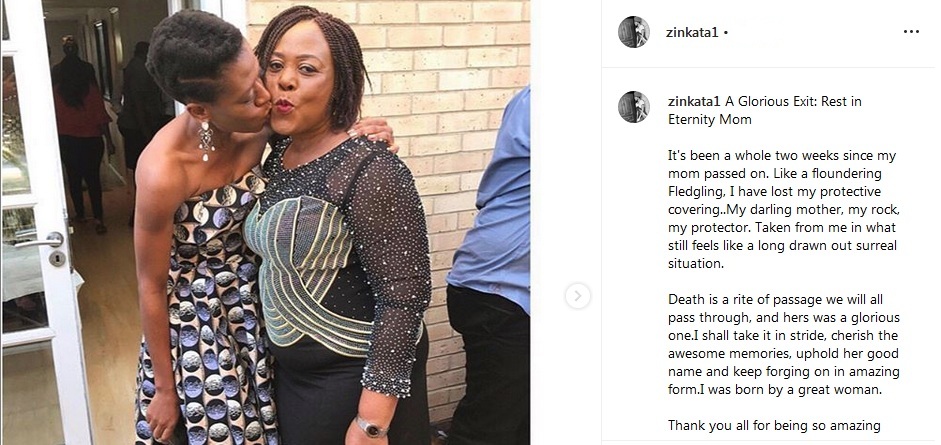Open zinkata1 username link in caption
Viewport: 941px width, 445px height.
(694, 101)
